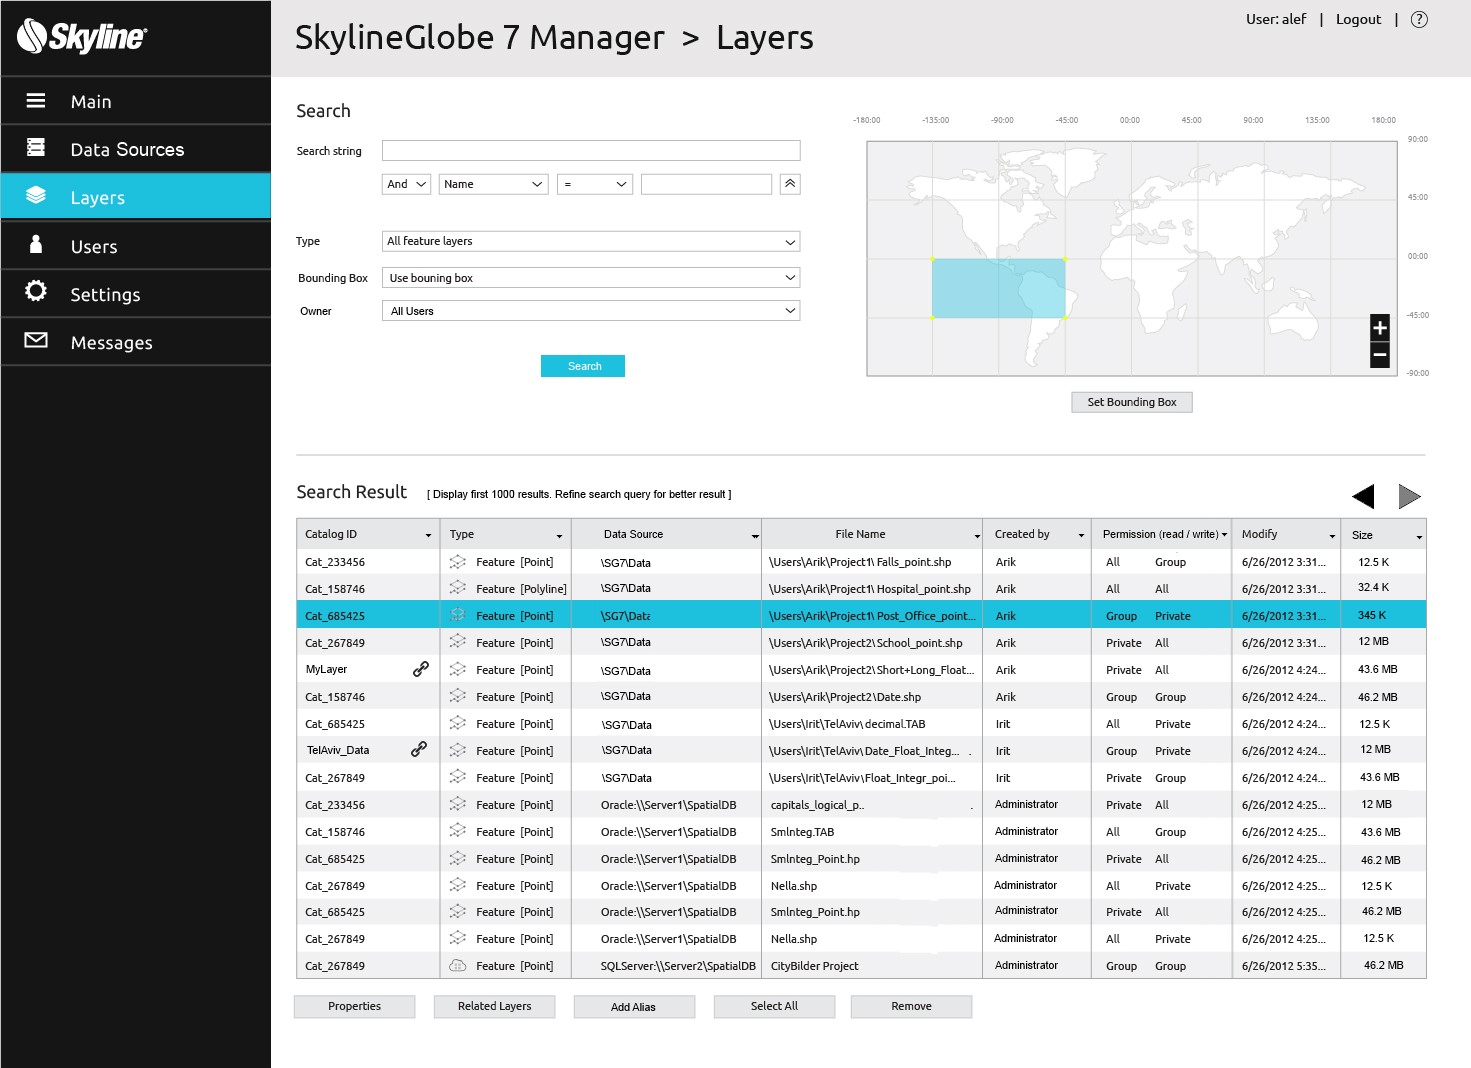The width and height of the screenshot is (1471, 1068).
Task: Select the TelAviv_Data catalog ID cell
Action: coord(338,750)
